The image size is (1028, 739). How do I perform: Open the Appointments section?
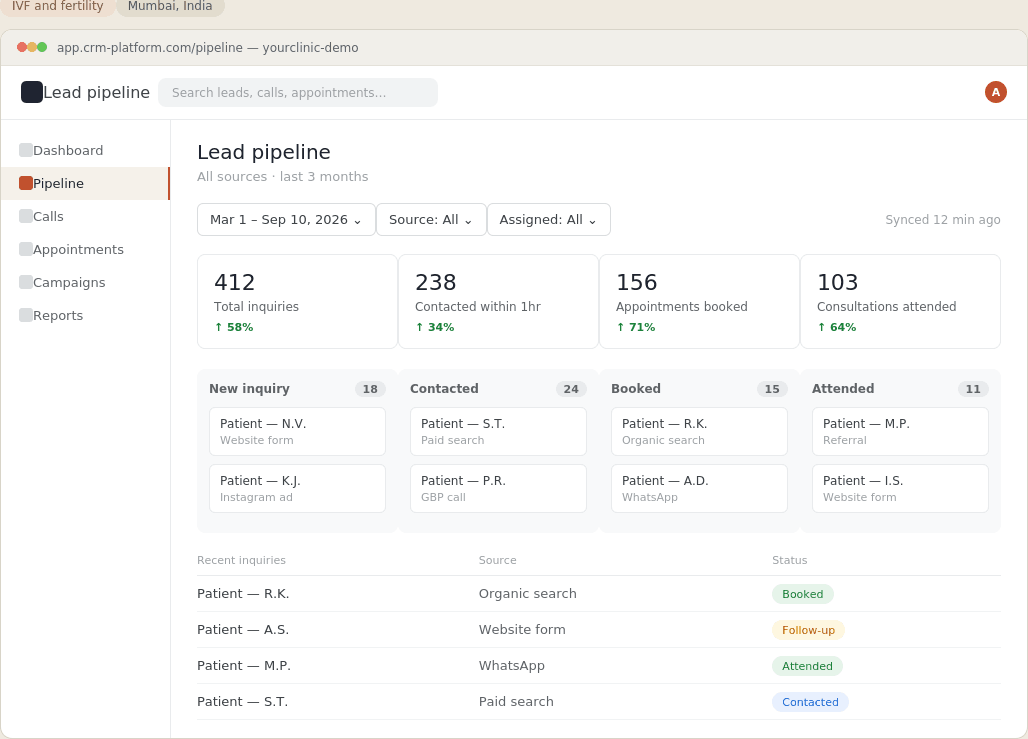[x=85, y=249]
